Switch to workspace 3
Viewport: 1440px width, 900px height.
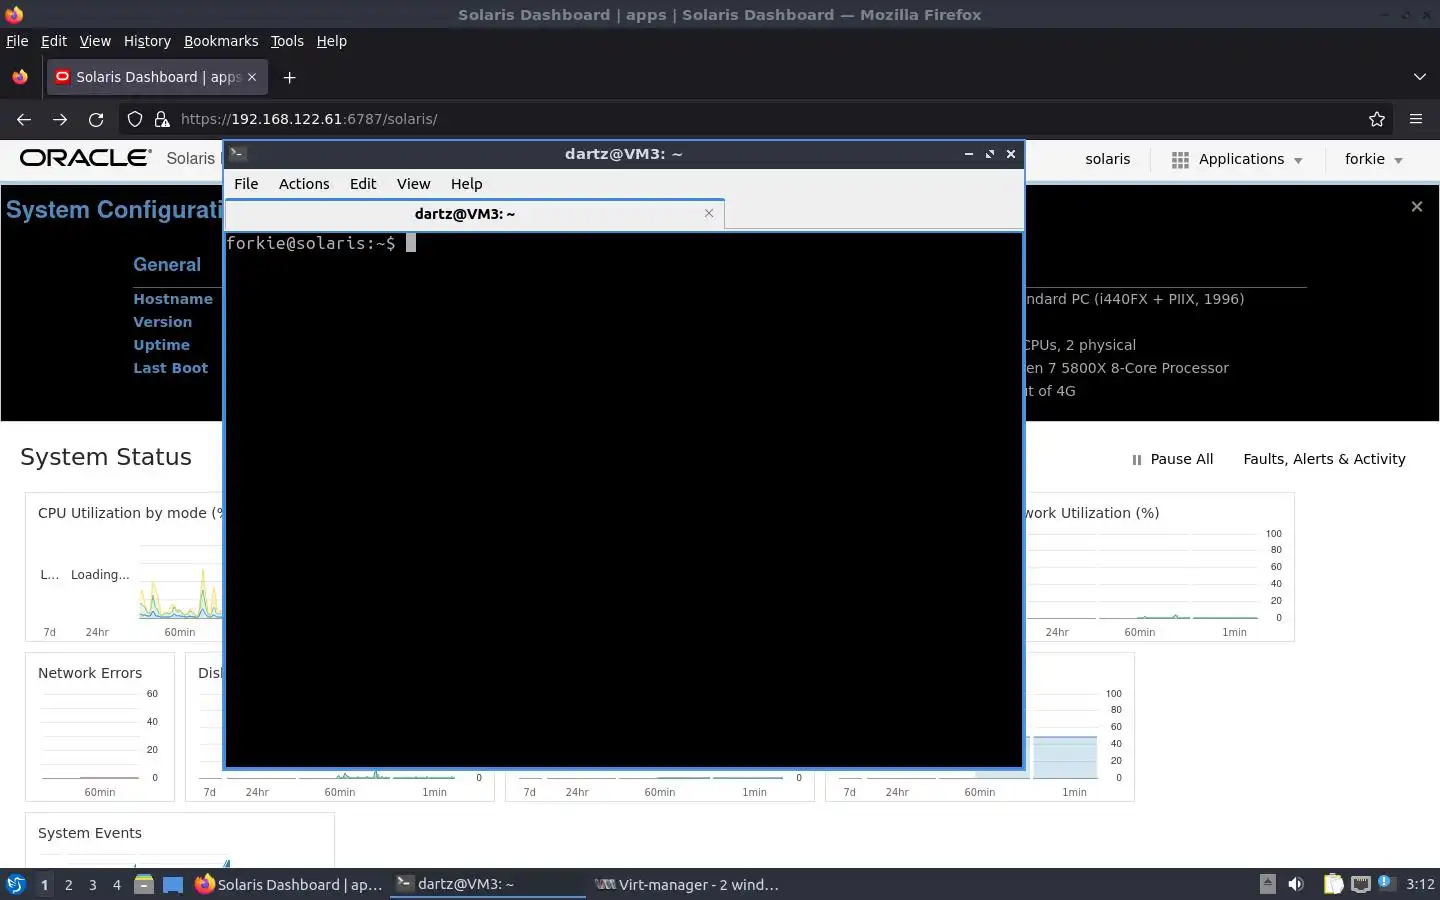93,885
